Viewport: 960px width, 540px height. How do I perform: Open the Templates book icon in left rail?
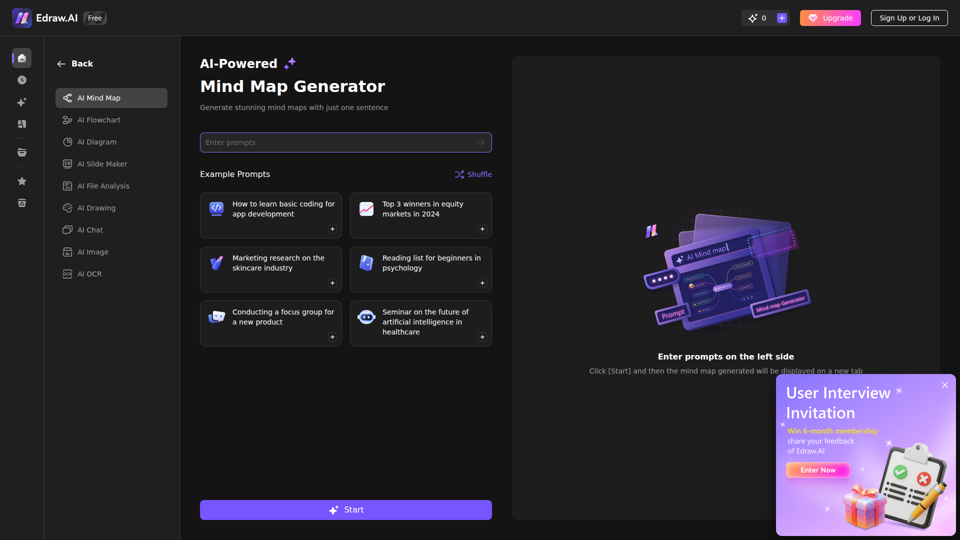click(21, 124)
